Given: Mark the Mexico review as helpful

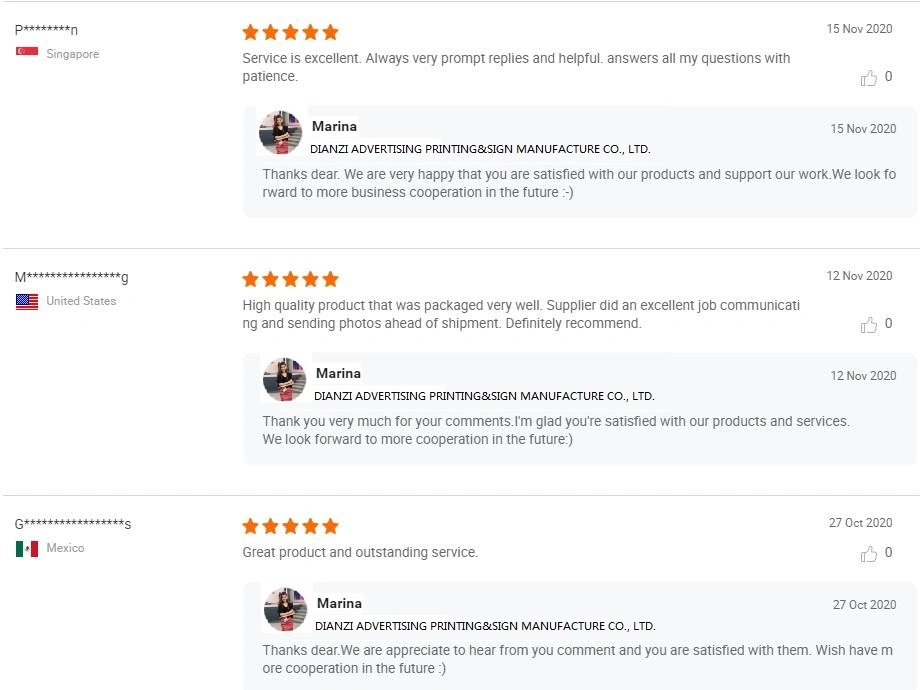Looking at the screenshot, I should tap(869, 554).
